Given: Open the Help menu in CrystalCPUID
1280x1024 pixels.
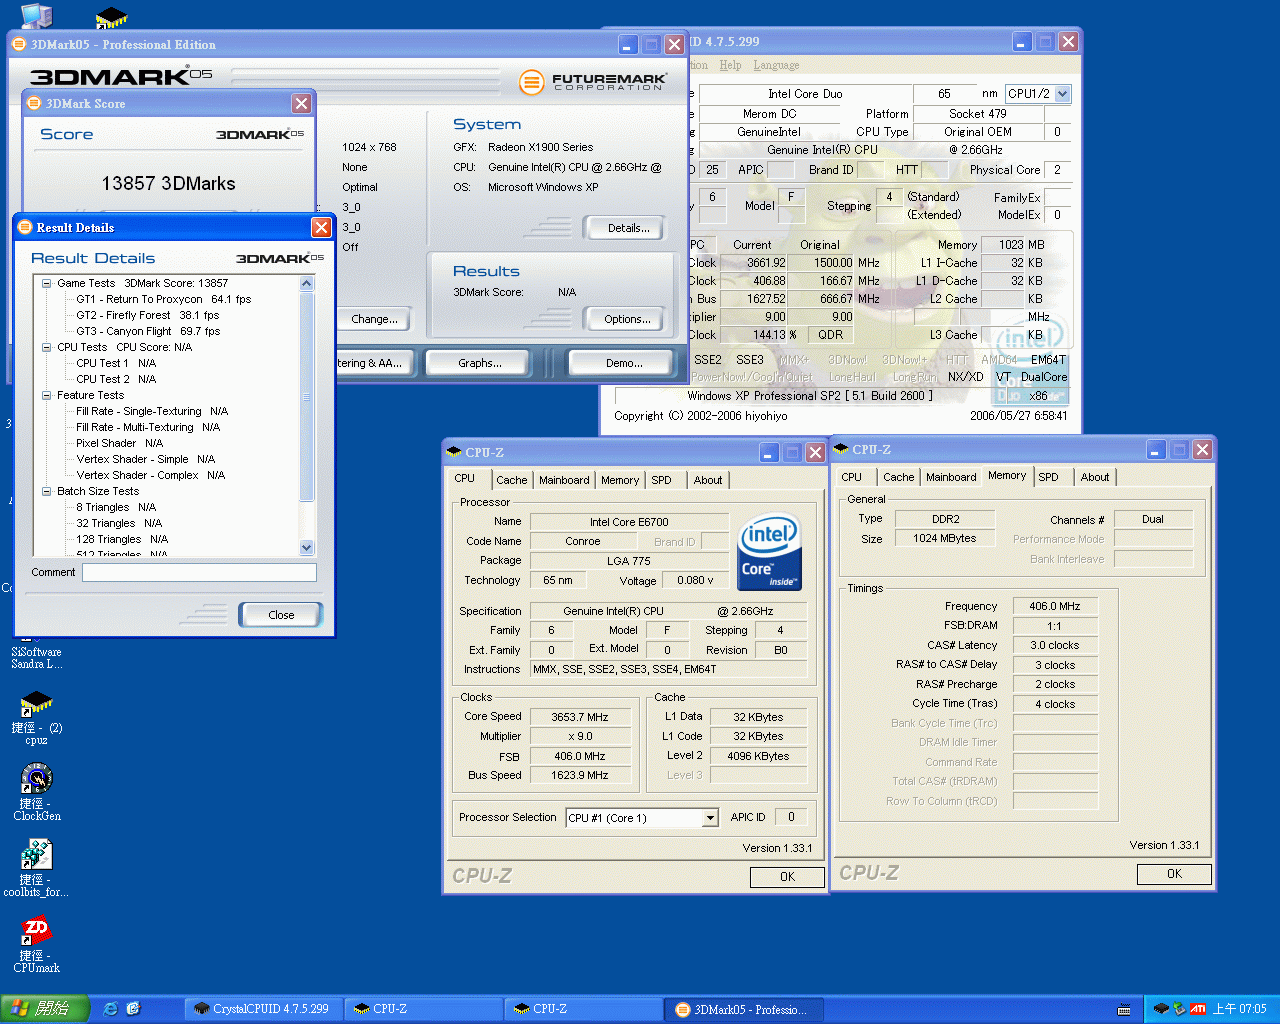Looking at the screenshot, I should (731, 65).
